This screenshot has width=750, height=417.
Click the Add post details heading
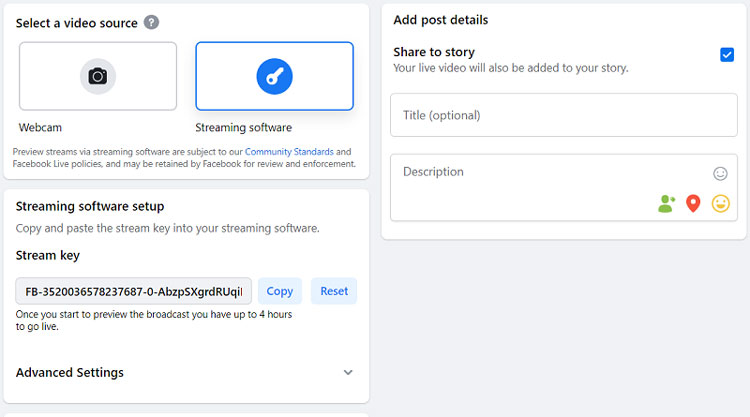(x=441, y=20)
